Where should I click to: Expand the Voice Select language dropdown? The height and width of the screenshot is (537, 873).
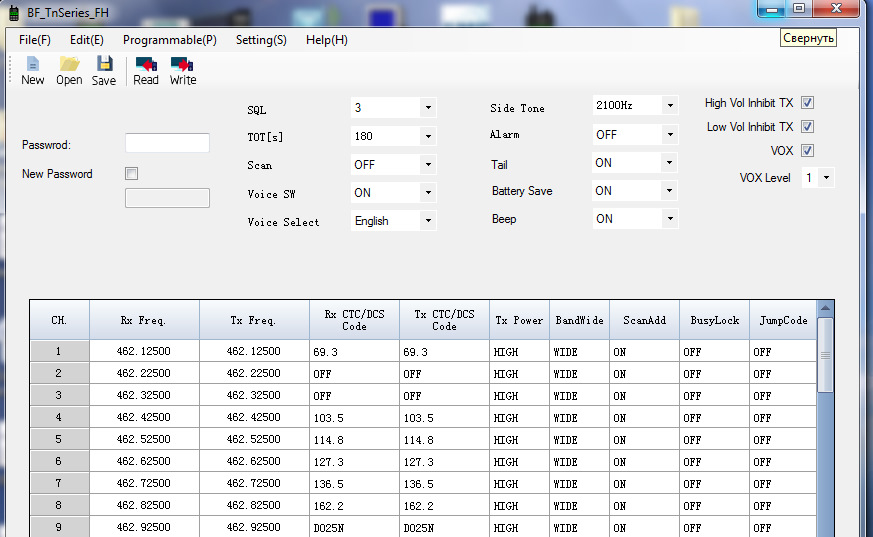tap(427, 221)
